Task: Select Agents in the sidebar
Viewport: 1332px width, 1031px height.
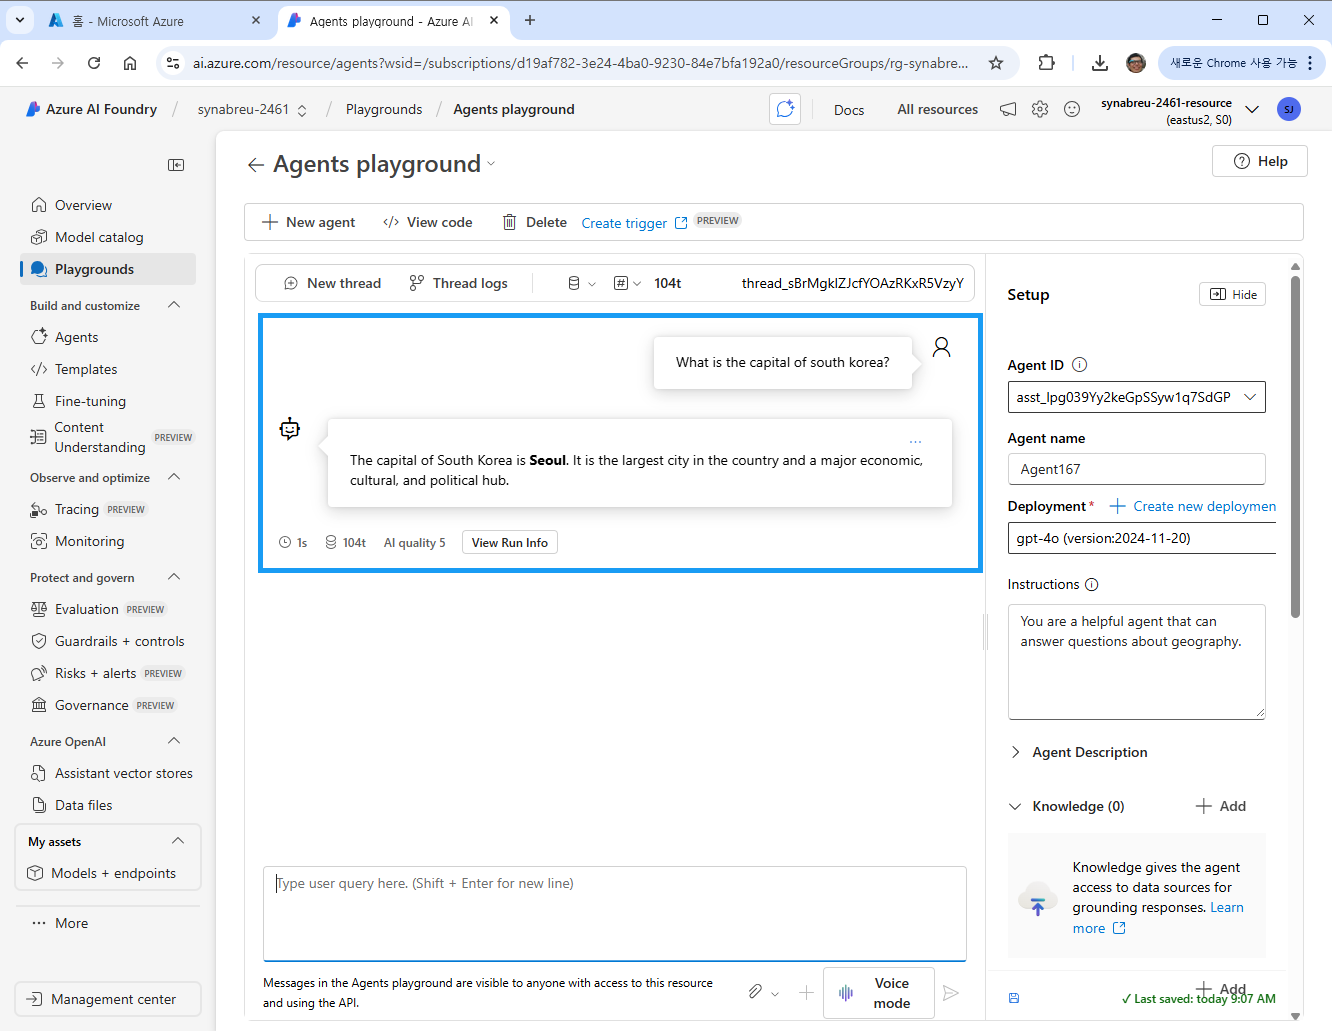Action: 108,337
